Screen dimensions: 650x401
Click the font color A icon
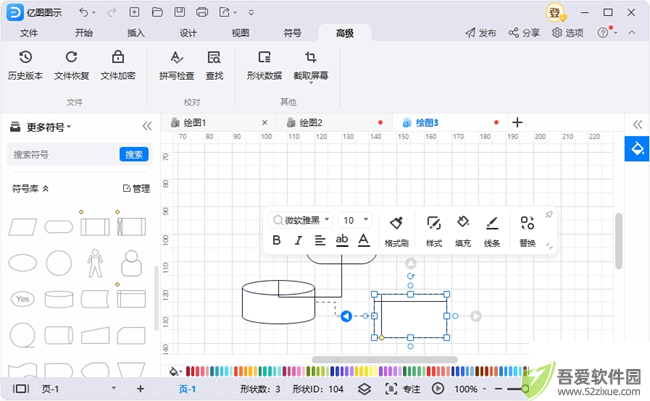click(x=364, y=240)
